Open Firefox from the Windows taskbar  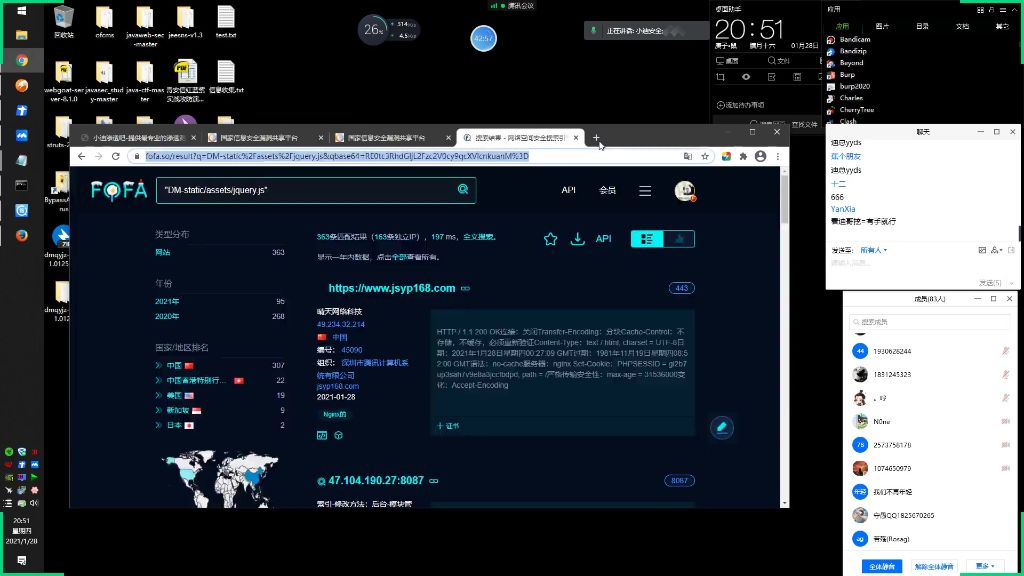click(22, 235)
